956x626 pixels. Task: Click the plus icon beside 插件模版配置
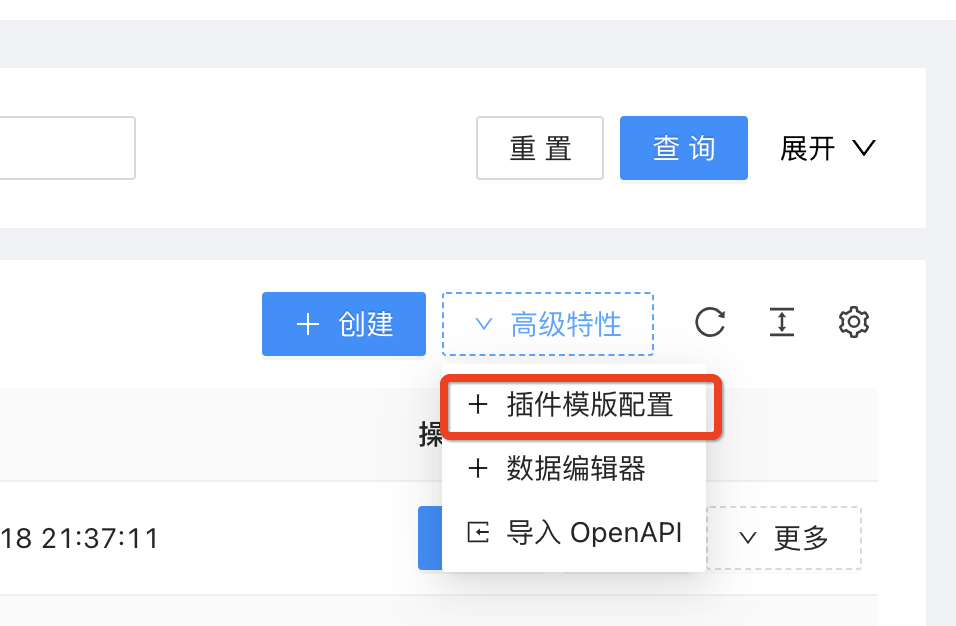[478, 405]
